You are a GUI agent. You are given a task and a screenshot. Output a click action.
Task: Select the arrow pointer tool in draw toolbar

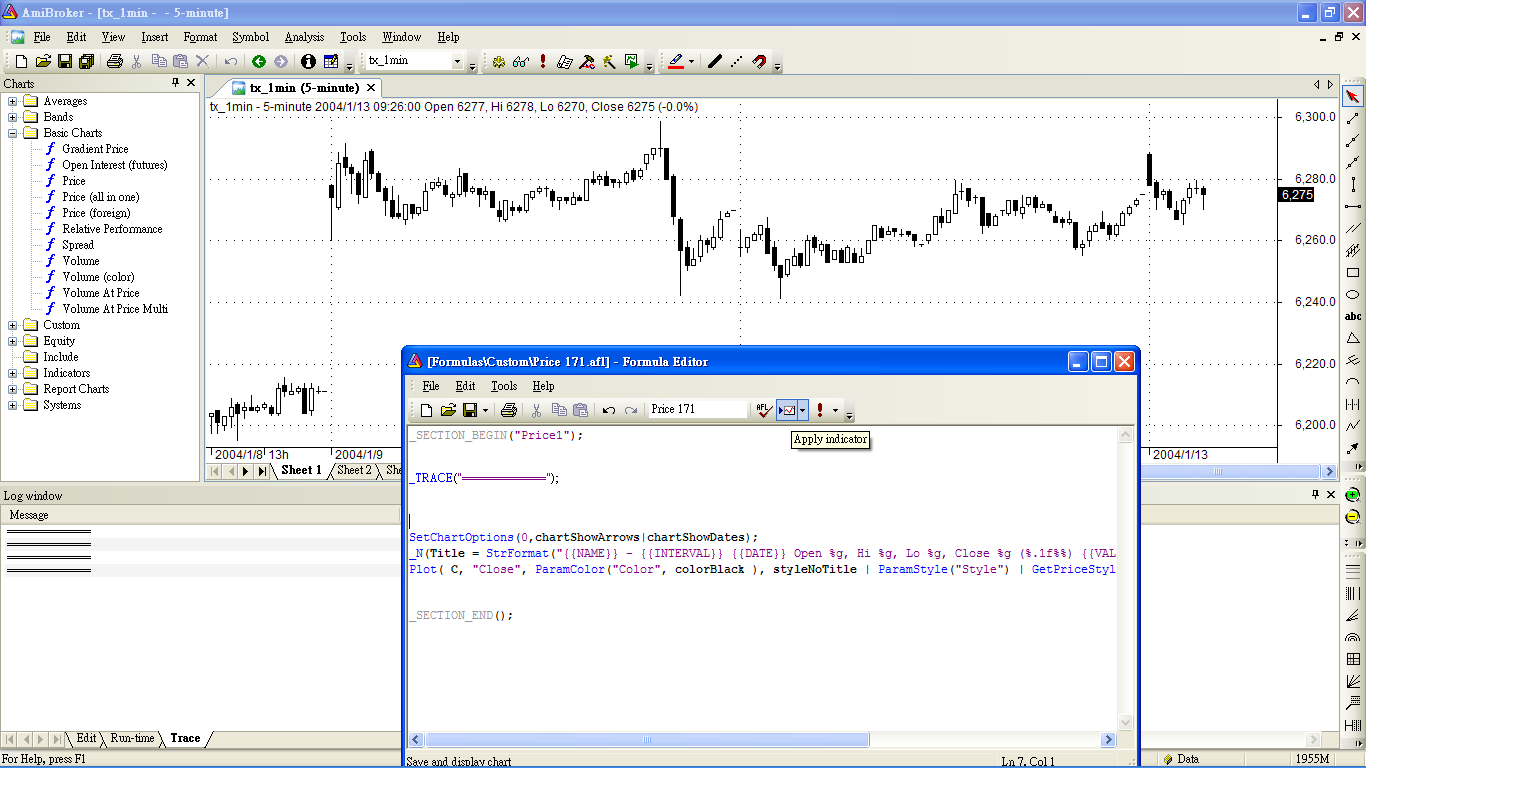1353,97
